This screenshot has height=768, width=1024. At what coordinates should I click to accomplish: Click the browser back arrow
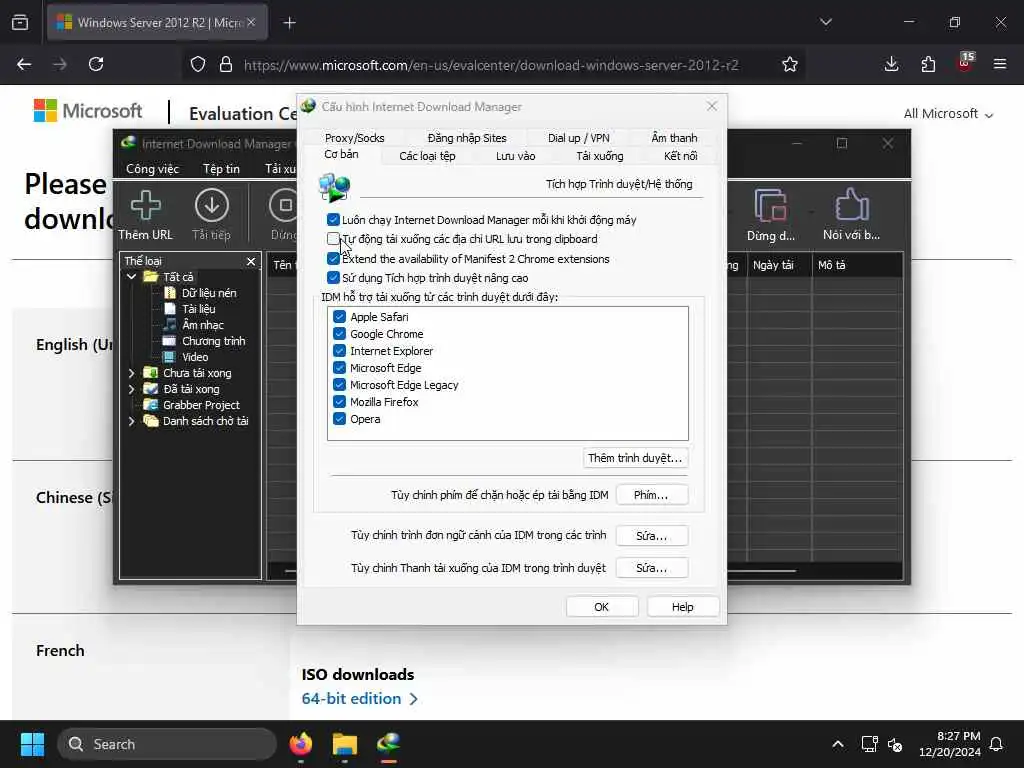[24, 64]
